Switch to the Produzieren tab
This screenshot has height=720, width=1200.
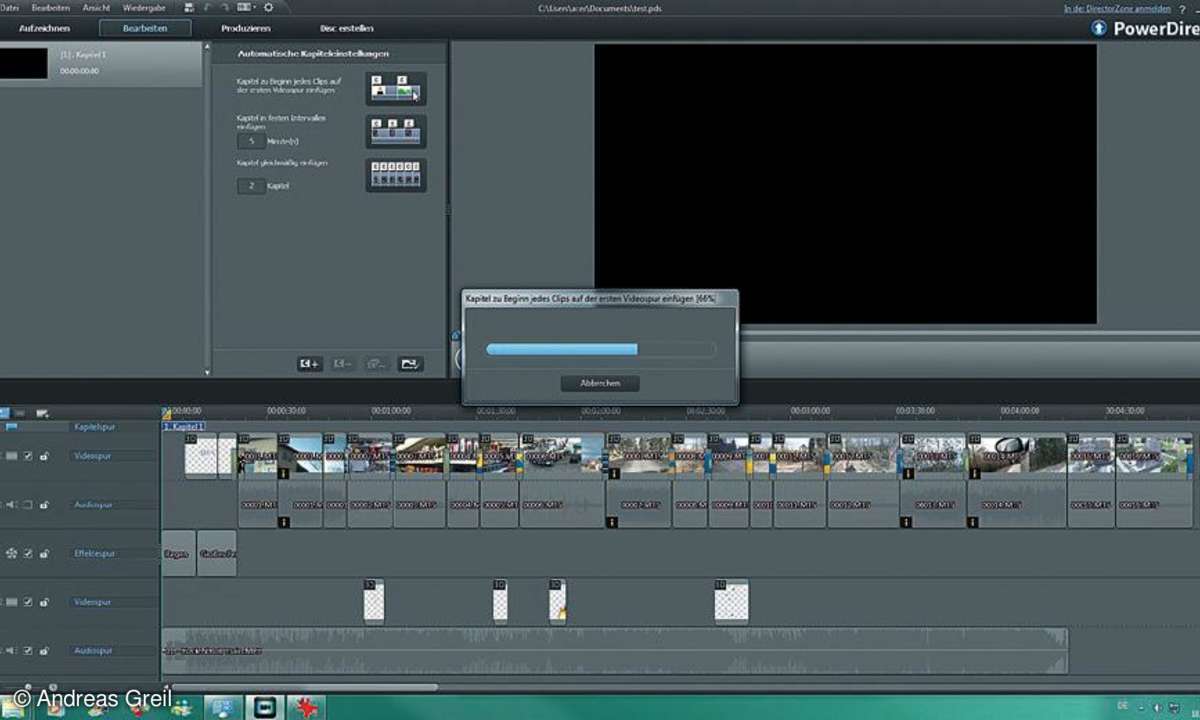pyautogui.click(x=246, y=28)
